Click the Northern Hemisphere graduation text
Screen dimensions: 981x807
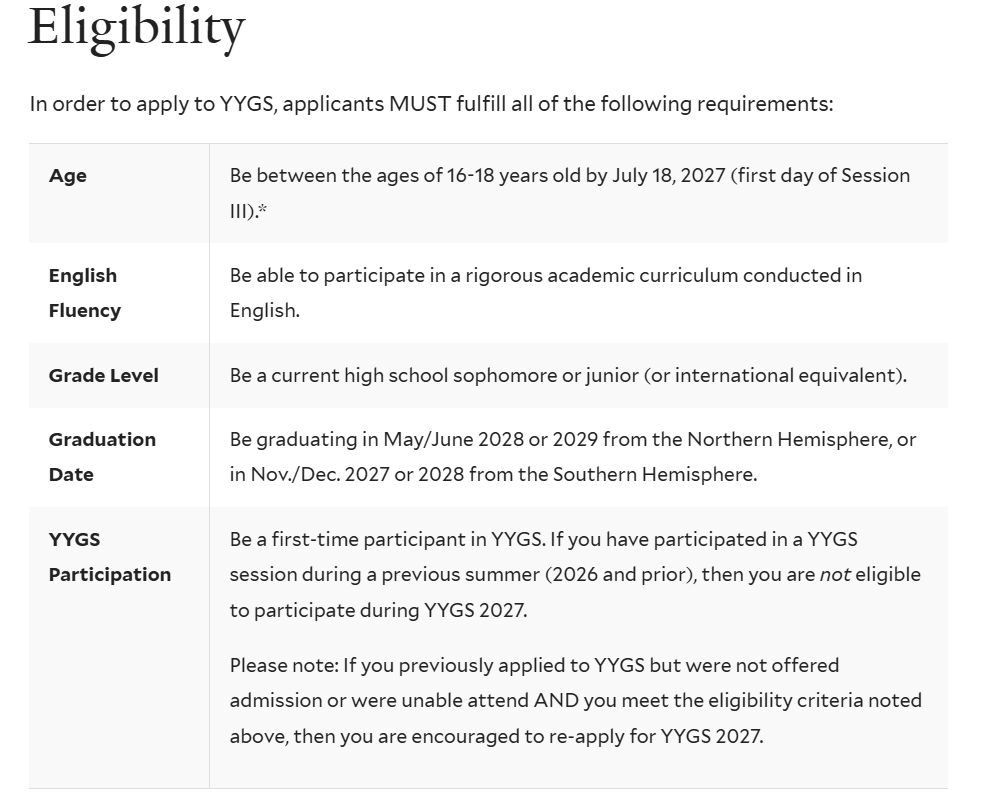572,439
